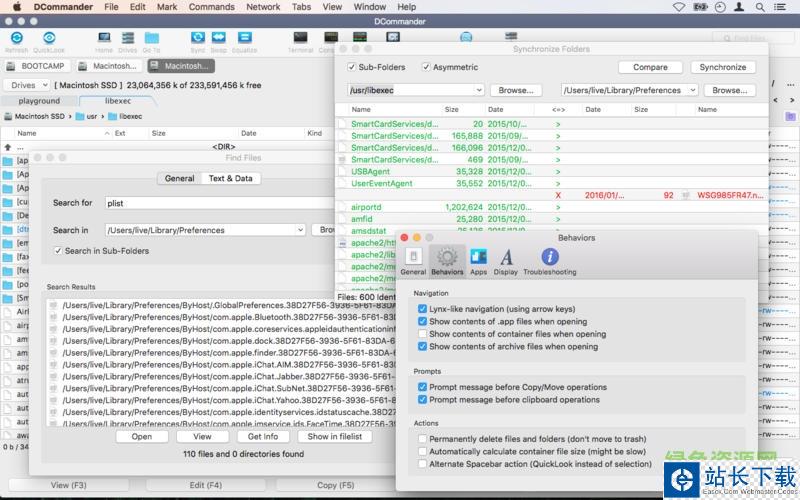The image size is (800, 500).
Task: Disable Lynx-like navigation checkbox
Action: [423, 310]
